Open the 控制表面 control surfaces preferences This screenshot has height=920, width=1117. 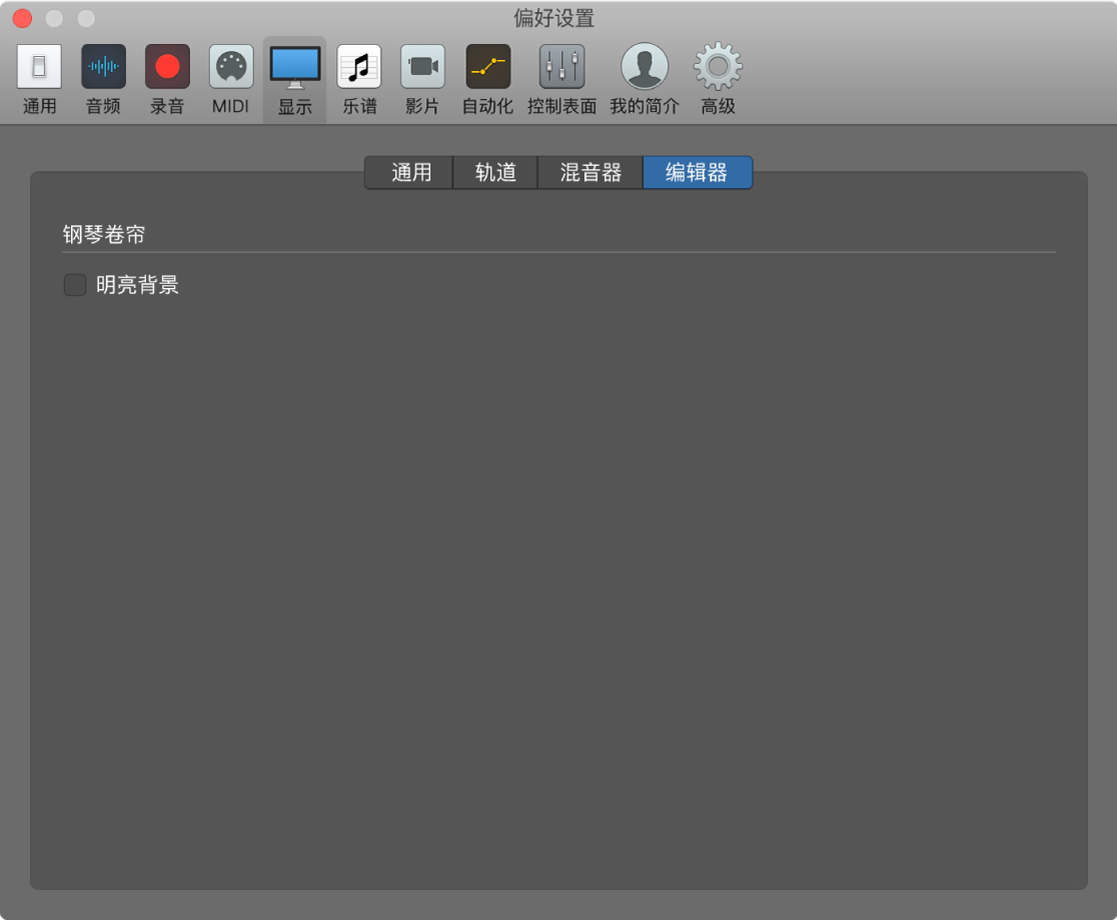(x=562, y=79)
